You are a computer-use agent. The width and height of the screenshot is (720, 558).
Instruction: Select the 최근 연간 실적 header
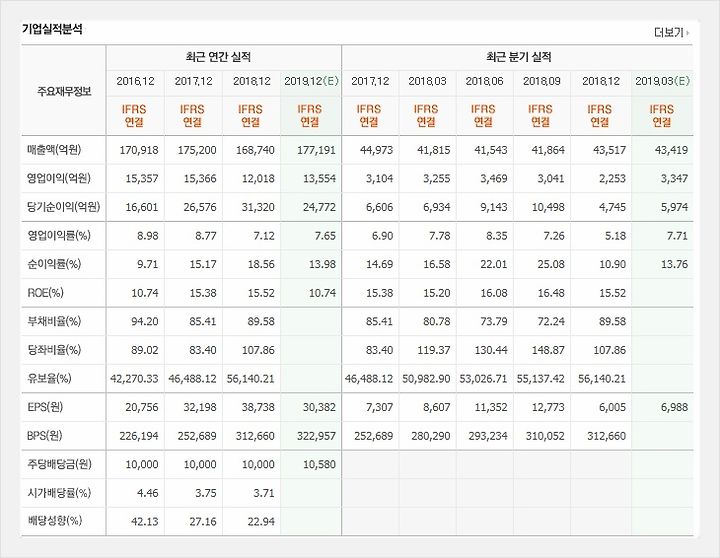coord(218,57)
